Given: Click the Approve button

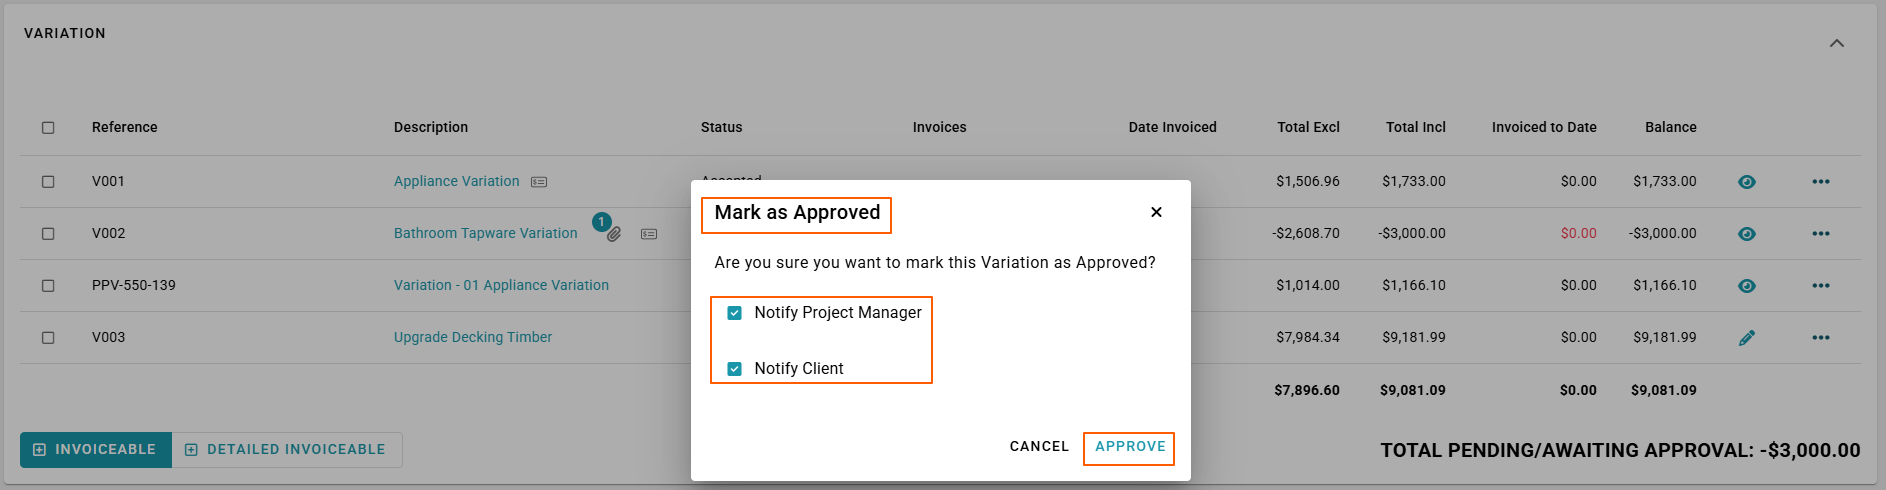Looking at the screenshot, I should pos(1130,447).
